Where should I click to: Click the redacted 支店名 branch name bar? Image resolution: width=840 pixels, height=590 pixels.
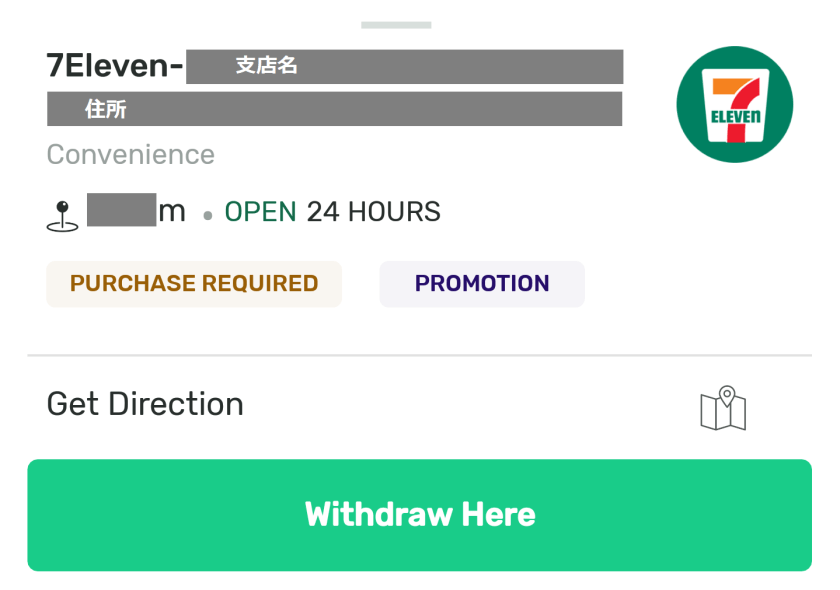(x=404, y=66)
